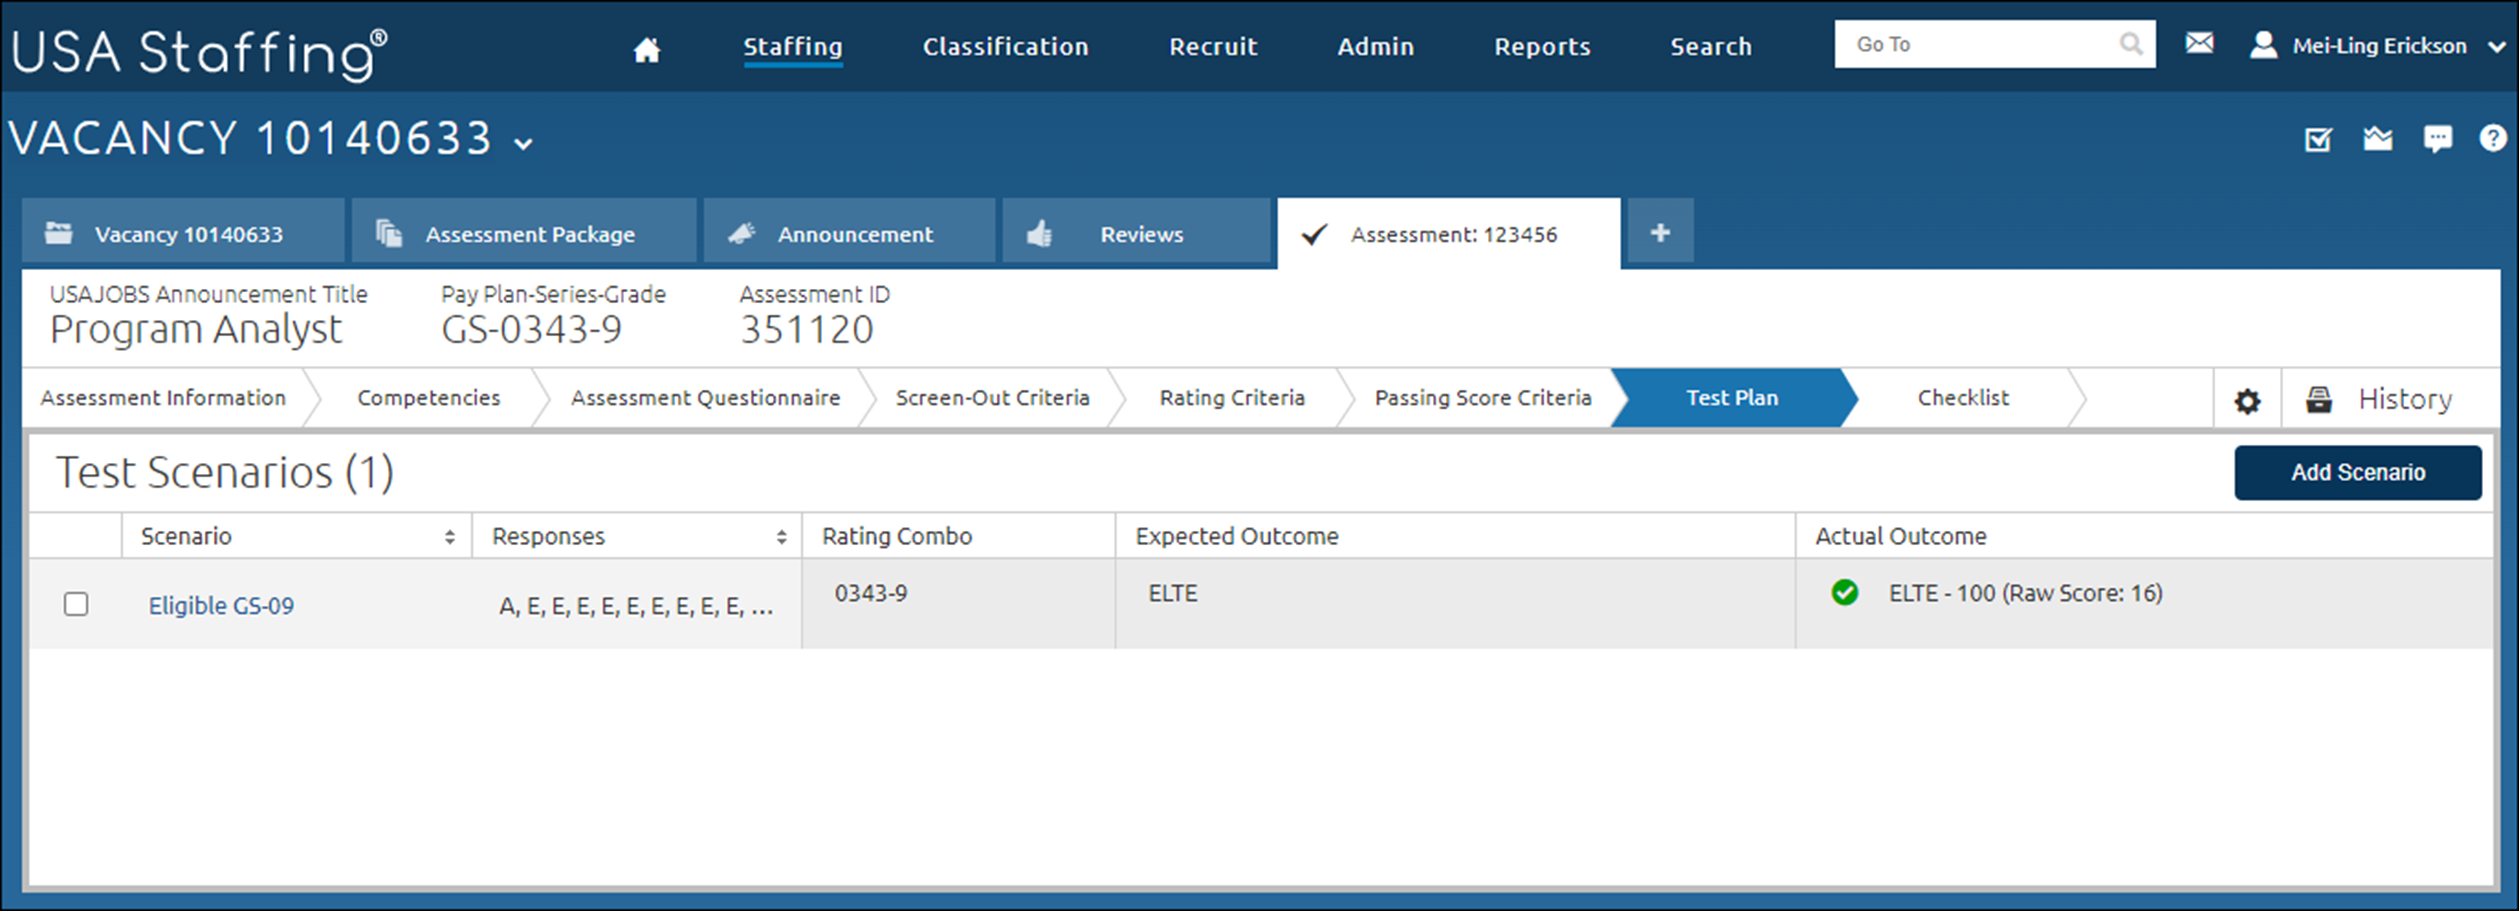This screenshot has height=911, width=2519.
Task: Go to Assessment Information step
Action: pyautogui.click(x=163, y=398)
